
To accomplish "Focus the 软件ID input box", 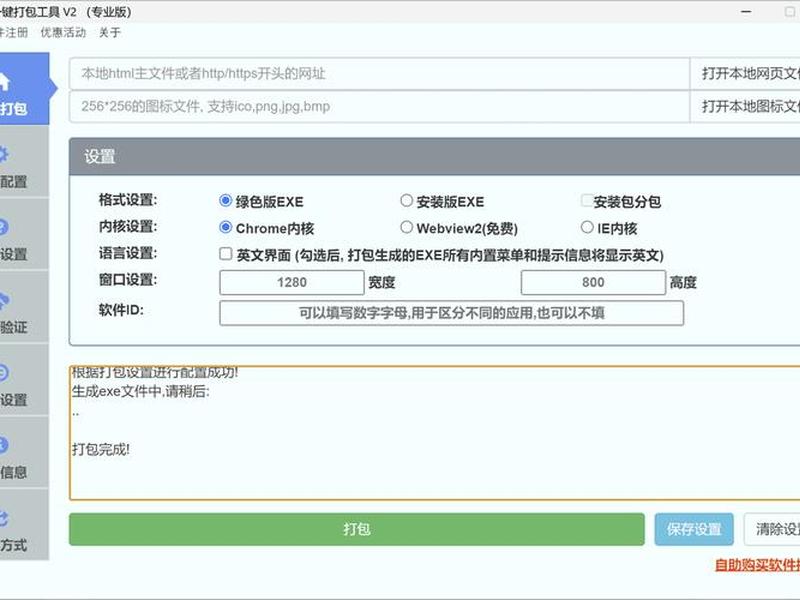I will (452, 313).
